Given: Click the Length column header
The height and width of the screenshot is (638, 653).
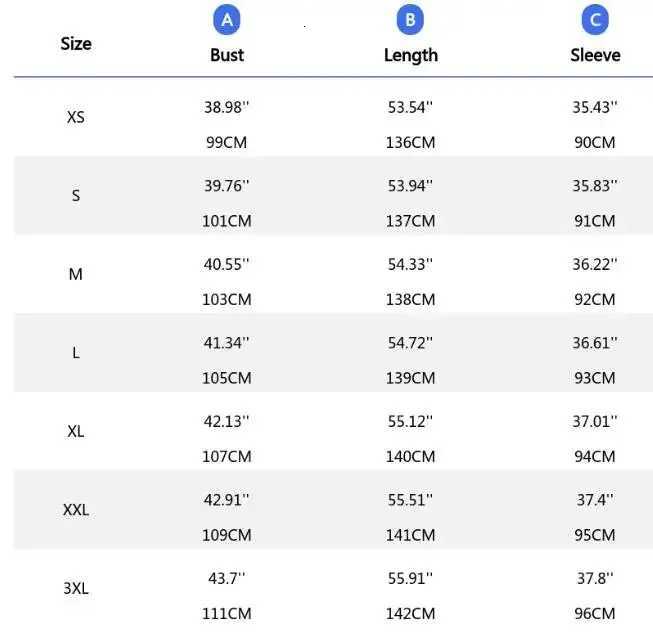Looking at the screenshot, I should tap(411, 55).
